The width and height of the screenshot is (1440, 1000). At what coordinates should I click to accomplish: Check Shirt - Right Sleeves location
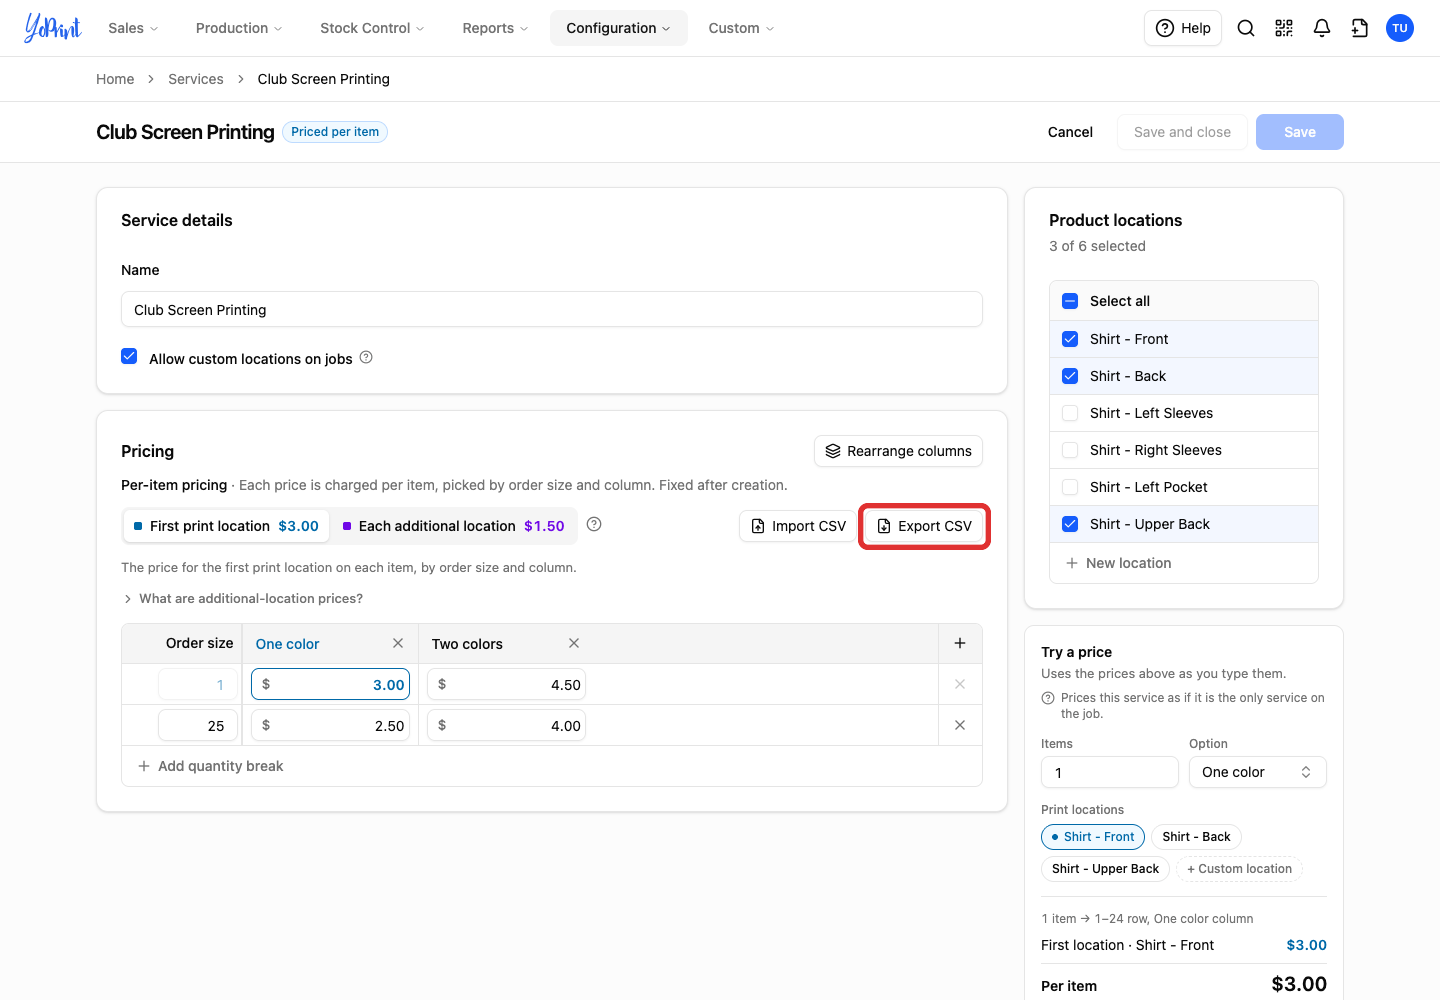coord(1070,450)
